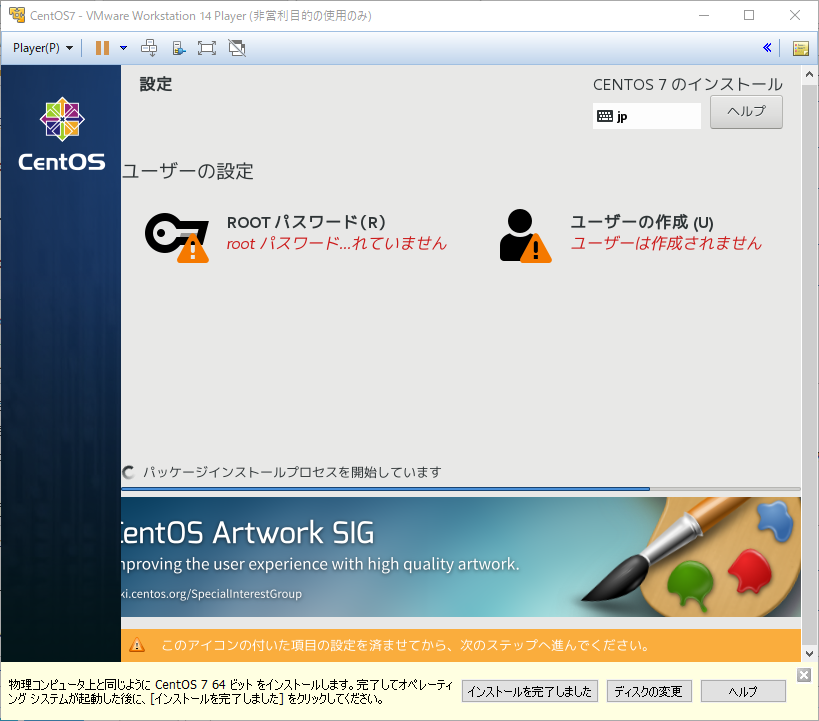
Task: Click the installation progress bar
Action: tap(461, 489)
